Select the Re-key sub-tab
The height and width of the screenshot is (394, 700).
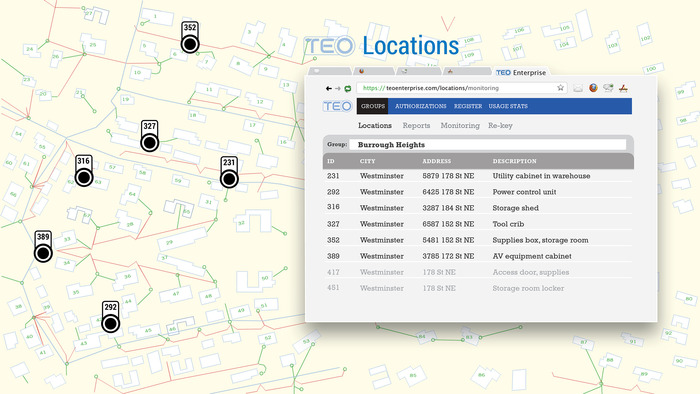coord(500,125)
